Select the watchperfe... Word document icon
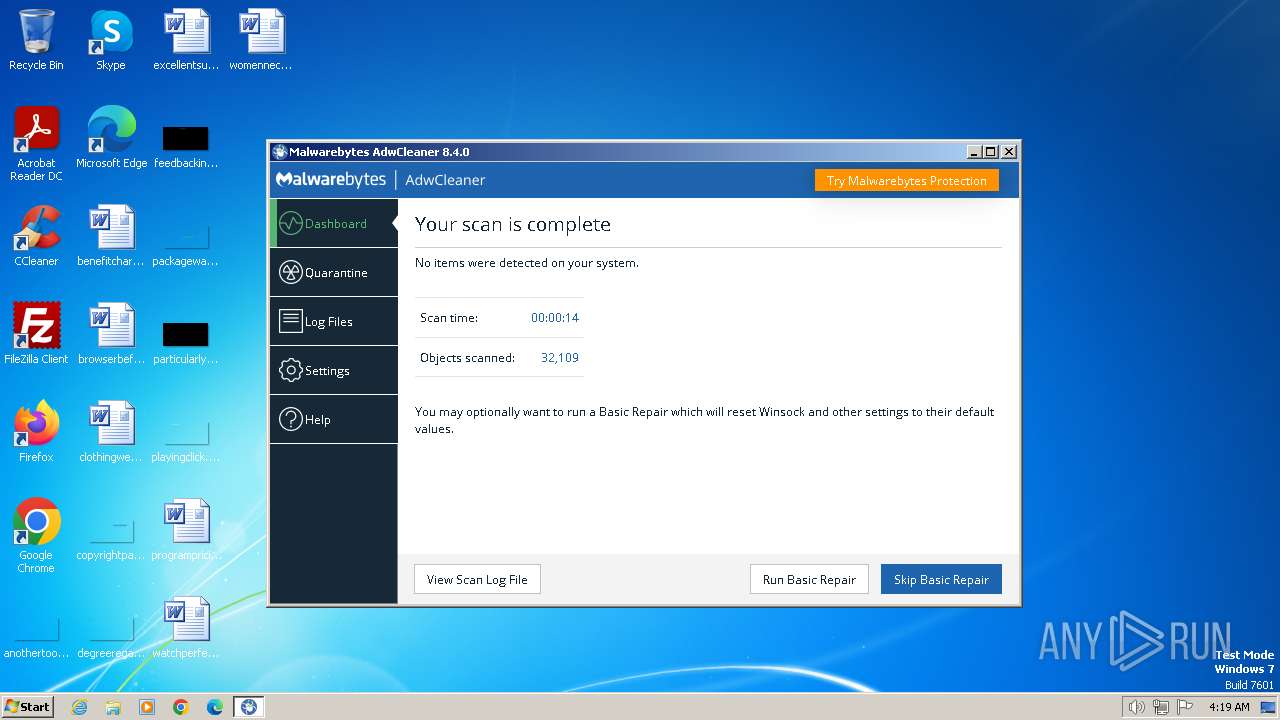This screenshot has height=720, width=1280. point(186,628)
